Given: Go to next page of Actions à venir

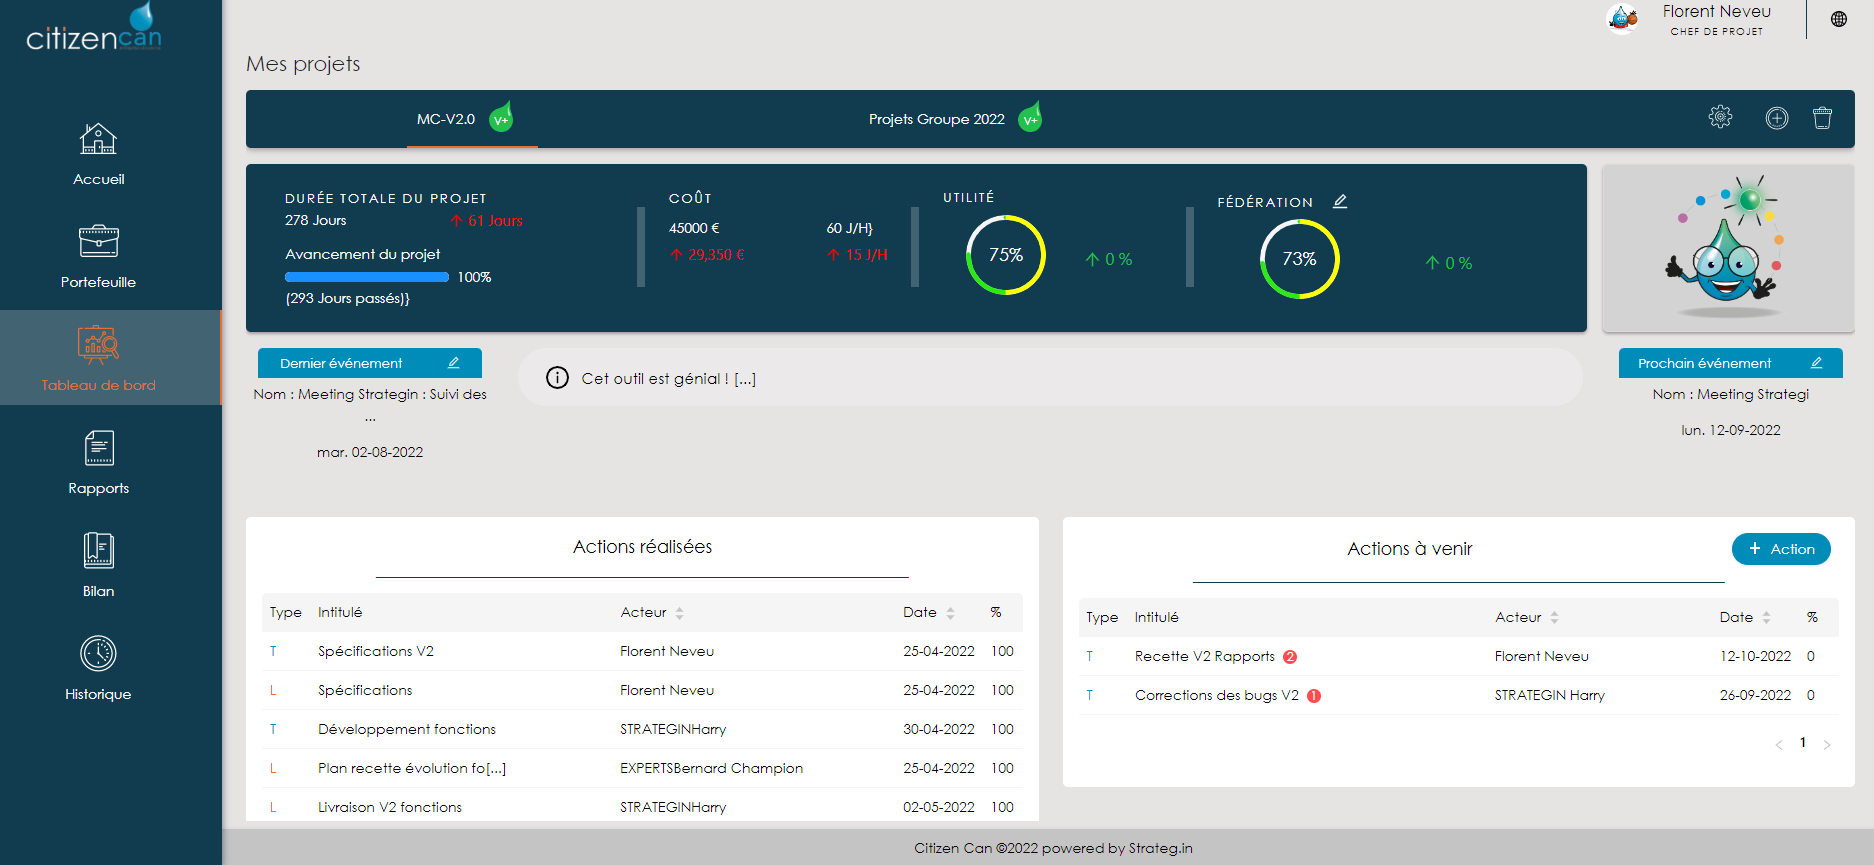Looking at the screenshot, I should 1826,744.
